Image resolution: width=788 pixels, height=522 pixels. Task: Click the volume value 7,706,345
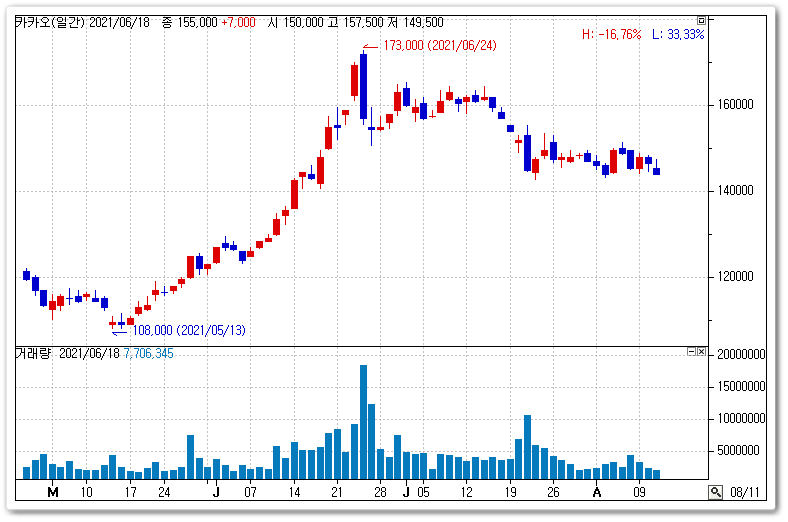click(148, 354)
